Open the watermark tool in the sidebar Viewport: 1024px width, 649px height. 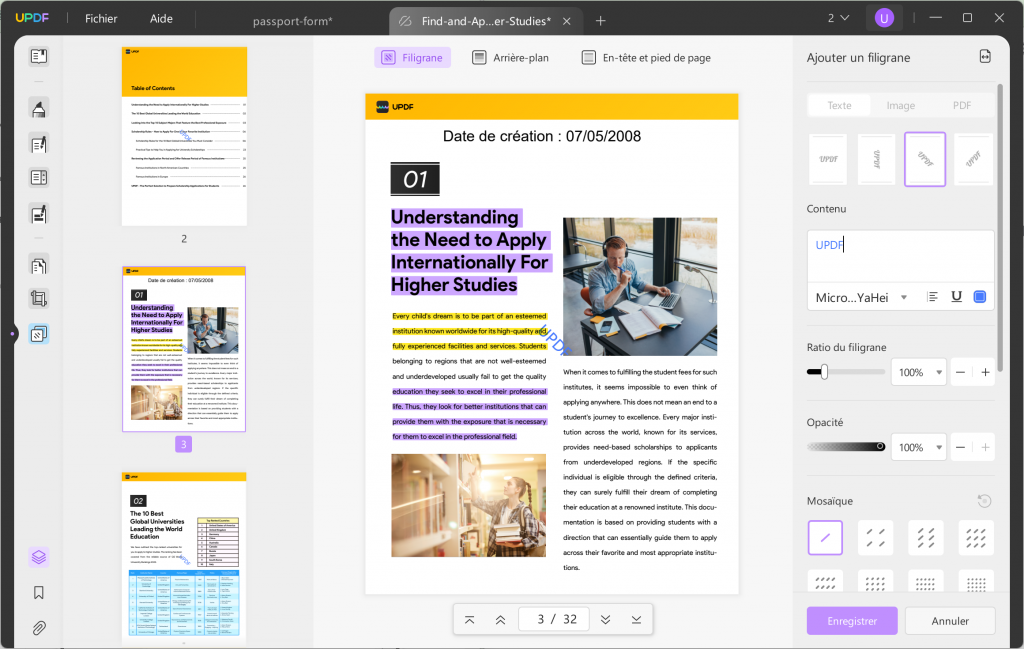point(38,333)
